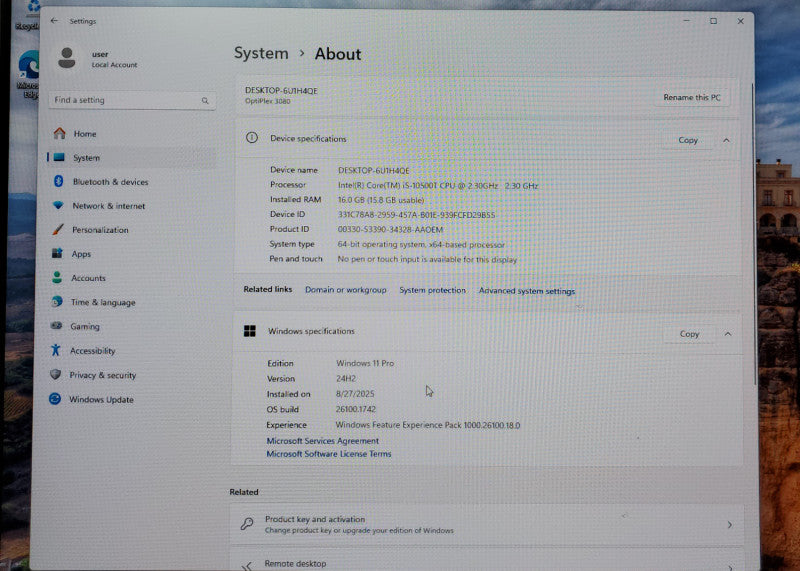Click the Network wifi icon

[x=58, y=205]
